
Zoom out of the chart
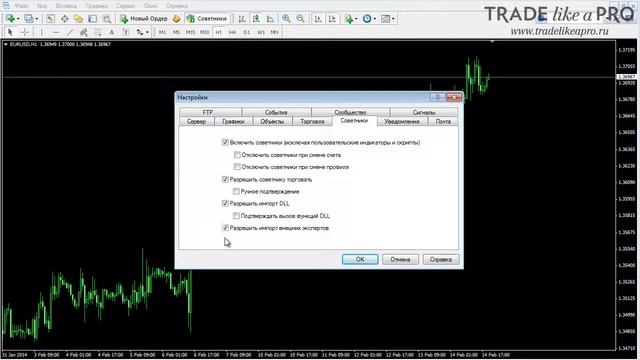(x=300, y=19)
